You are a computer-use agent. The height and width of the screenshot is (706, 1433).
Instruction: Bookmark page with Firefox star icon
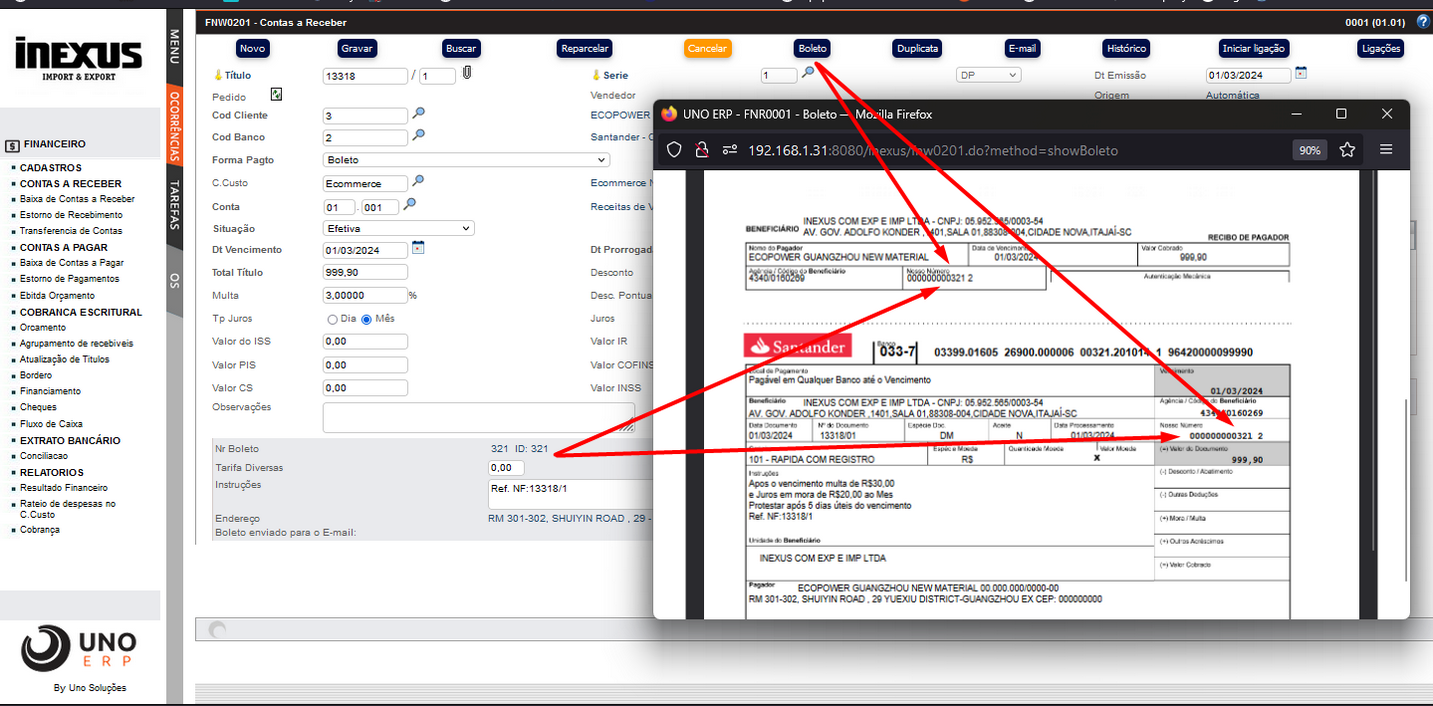pos(1347,150)
